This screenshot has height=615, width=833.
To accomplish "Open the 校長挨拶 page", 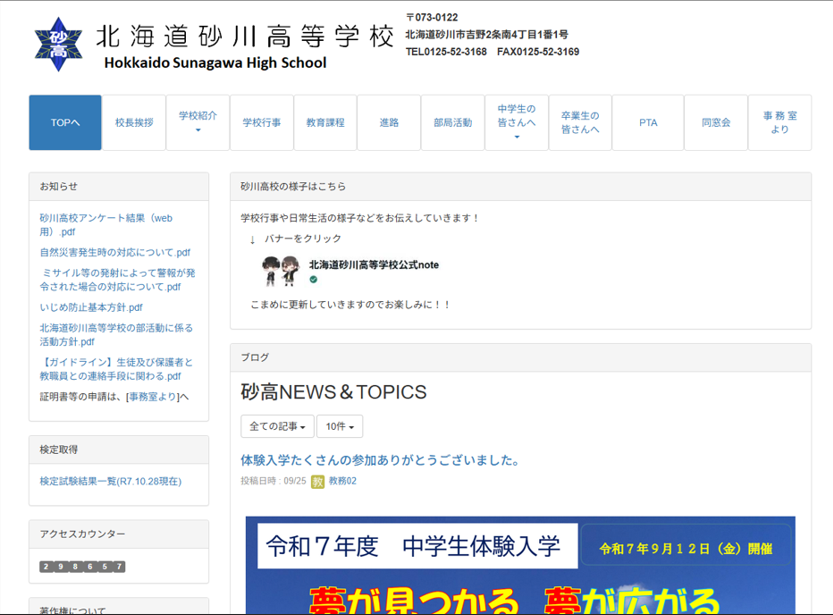I will [x=134, y=122].
